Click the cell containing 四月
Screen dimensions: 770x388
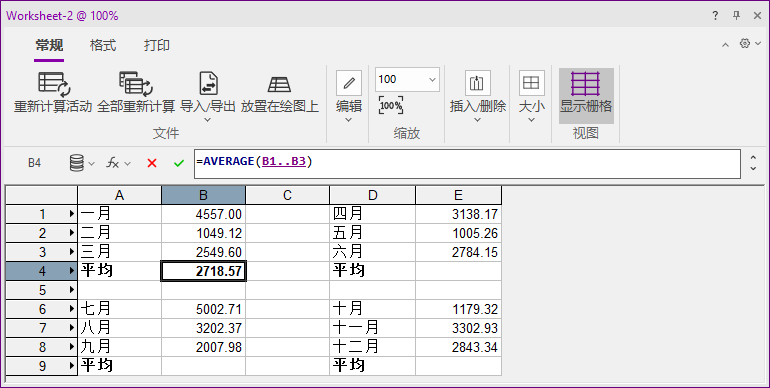point(372,214)
